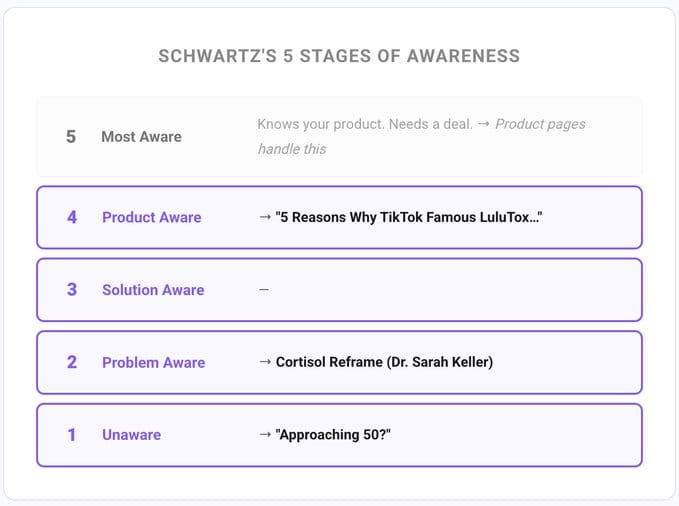Open the italic "Product pages handle this" note
Viewport: 679px width, 506px height.
pyautogui.click(x=540, y=125)
